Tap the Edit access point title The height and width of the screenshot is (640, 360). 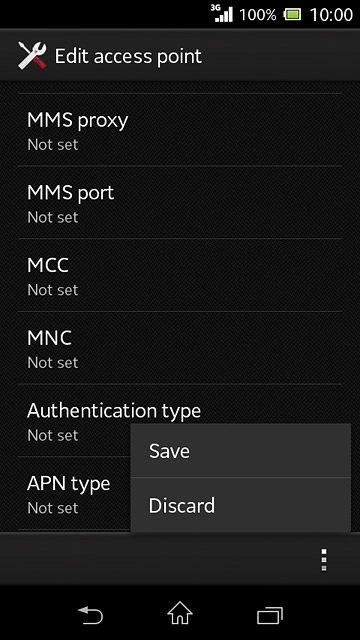click(x=128, y=56)
